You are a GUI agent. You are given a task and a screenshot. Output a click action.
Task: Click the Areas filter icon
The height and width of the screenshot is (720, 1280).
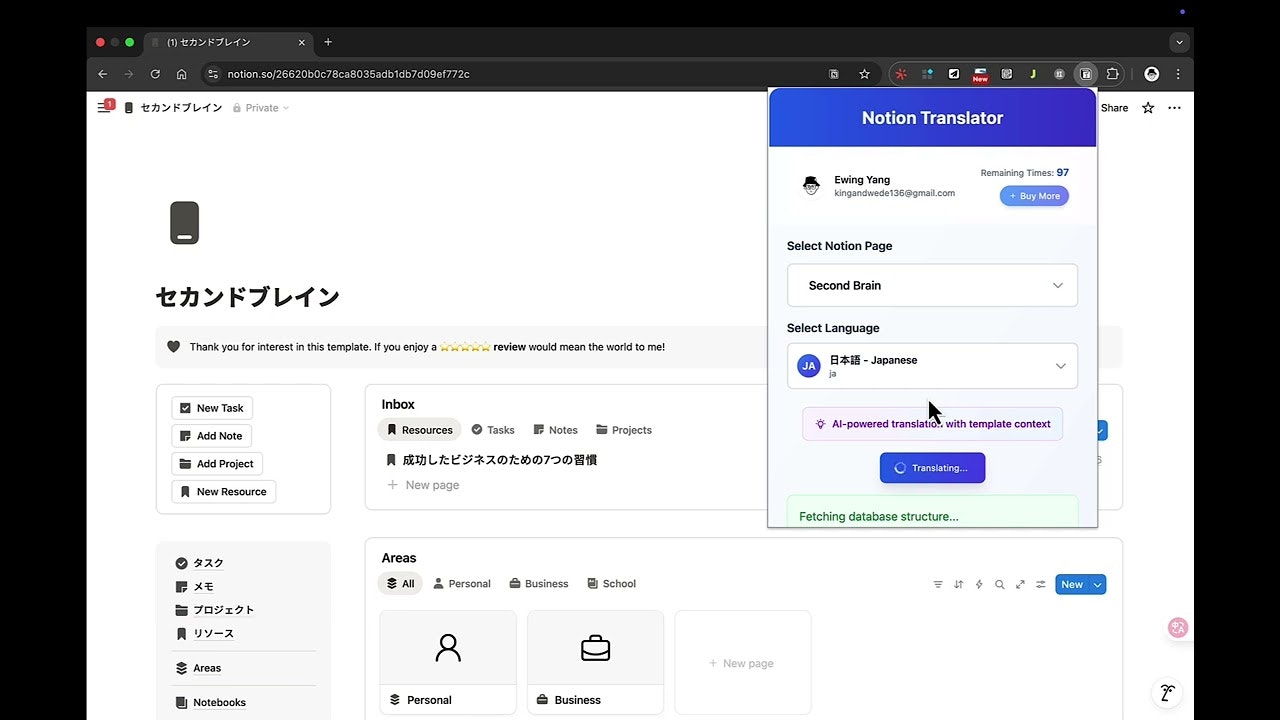[938, 584]
